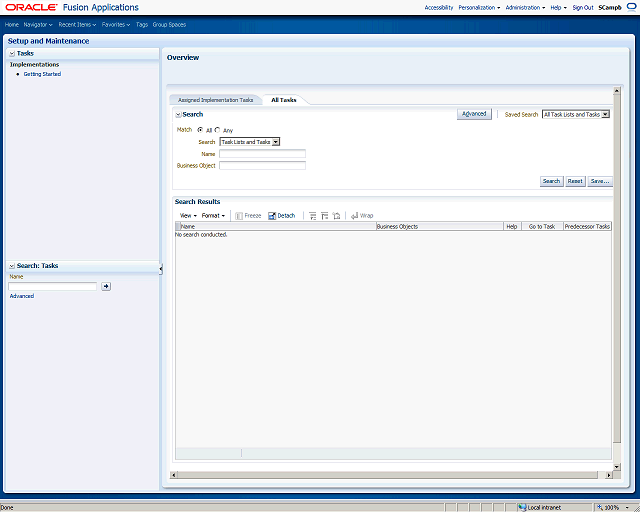Click the Advanced link under Search: Tasks

pos(22,296)
